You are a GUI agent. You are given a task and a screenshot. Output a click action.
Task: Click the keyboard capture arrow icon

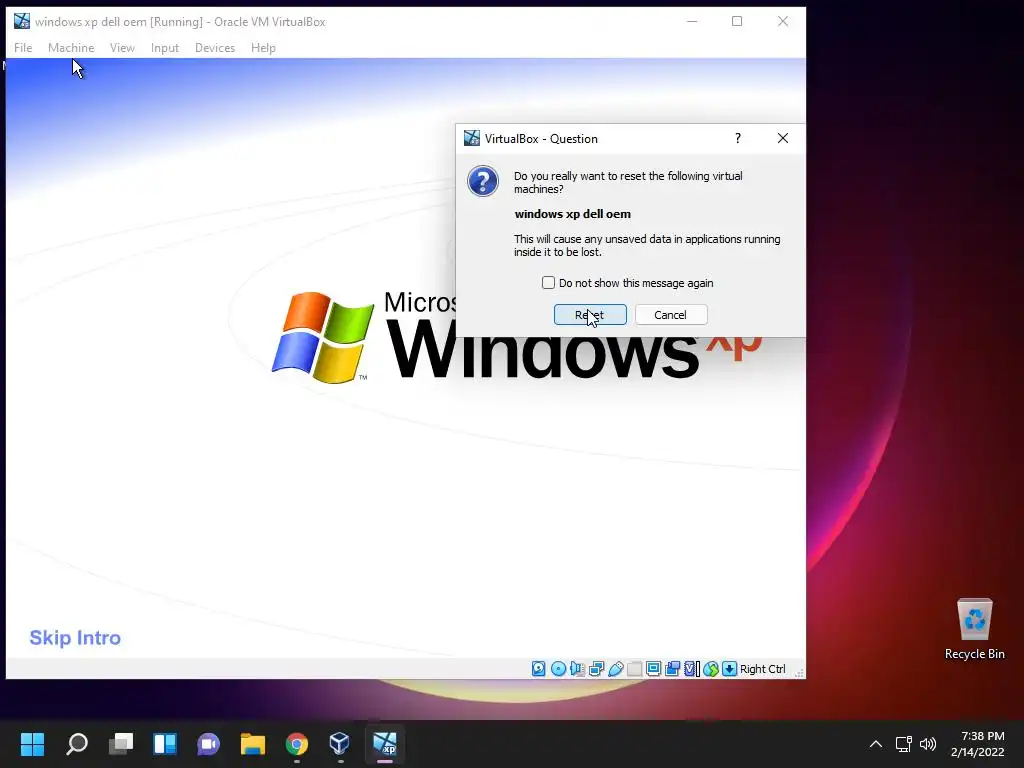tap(729, 669)
